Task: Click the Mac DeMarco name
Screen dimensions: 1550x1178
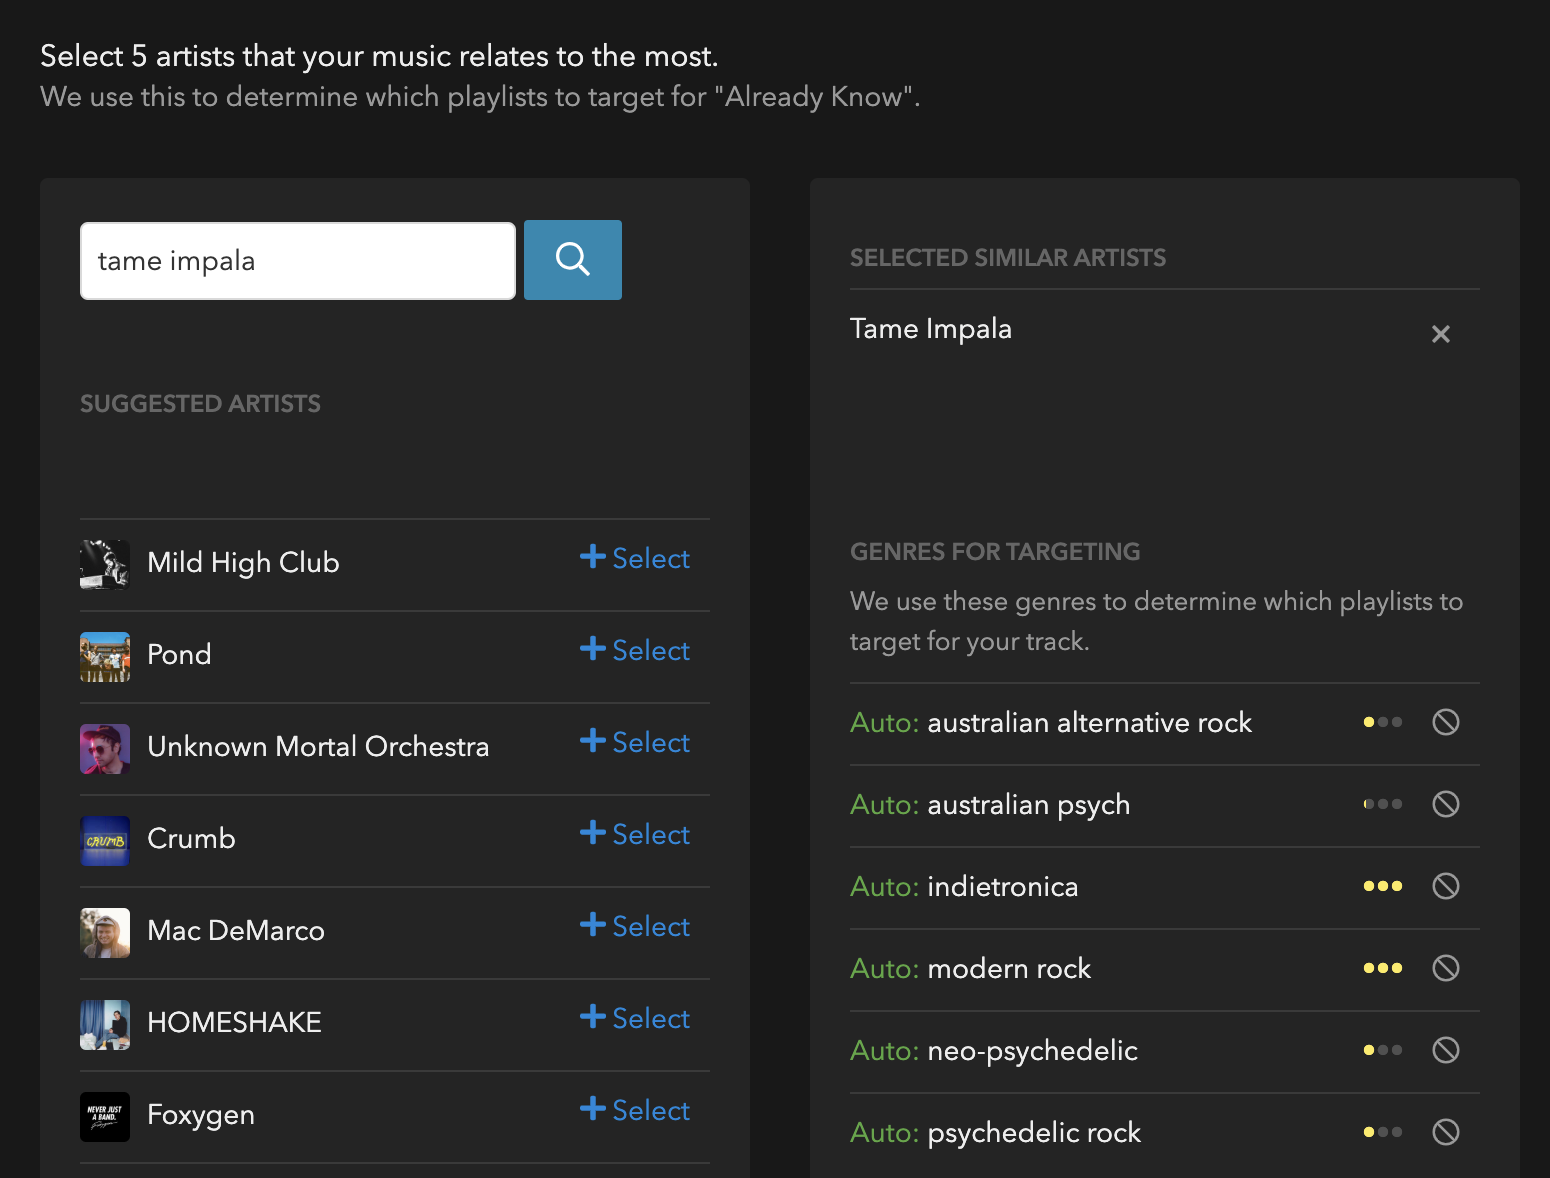Action: point(236,930)
